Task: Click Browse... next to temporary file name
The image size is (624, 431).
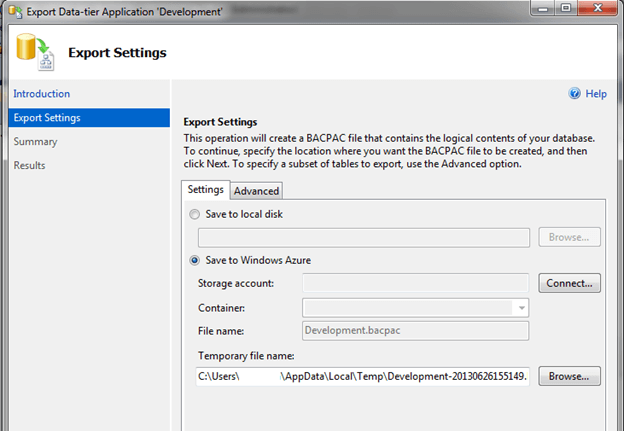Action: [x=569, y=376]
